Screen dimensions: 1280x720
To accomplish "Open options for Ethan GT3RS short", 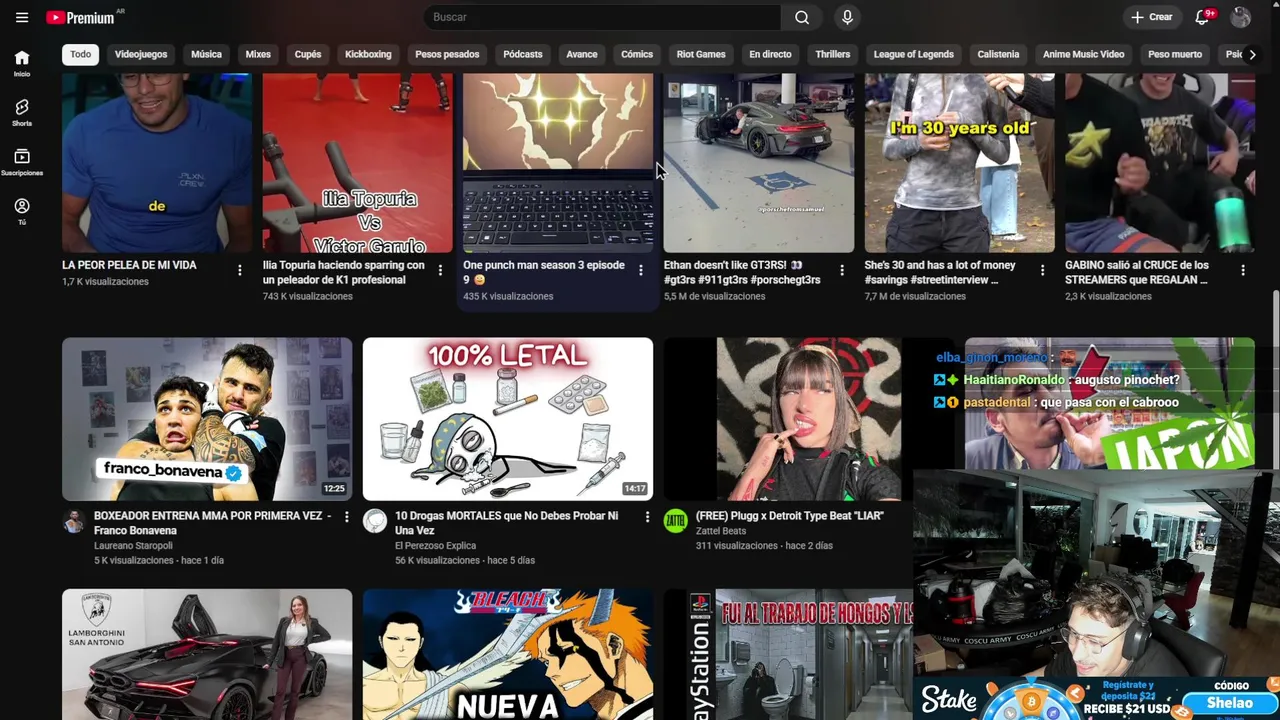I will tap(842, 270).
